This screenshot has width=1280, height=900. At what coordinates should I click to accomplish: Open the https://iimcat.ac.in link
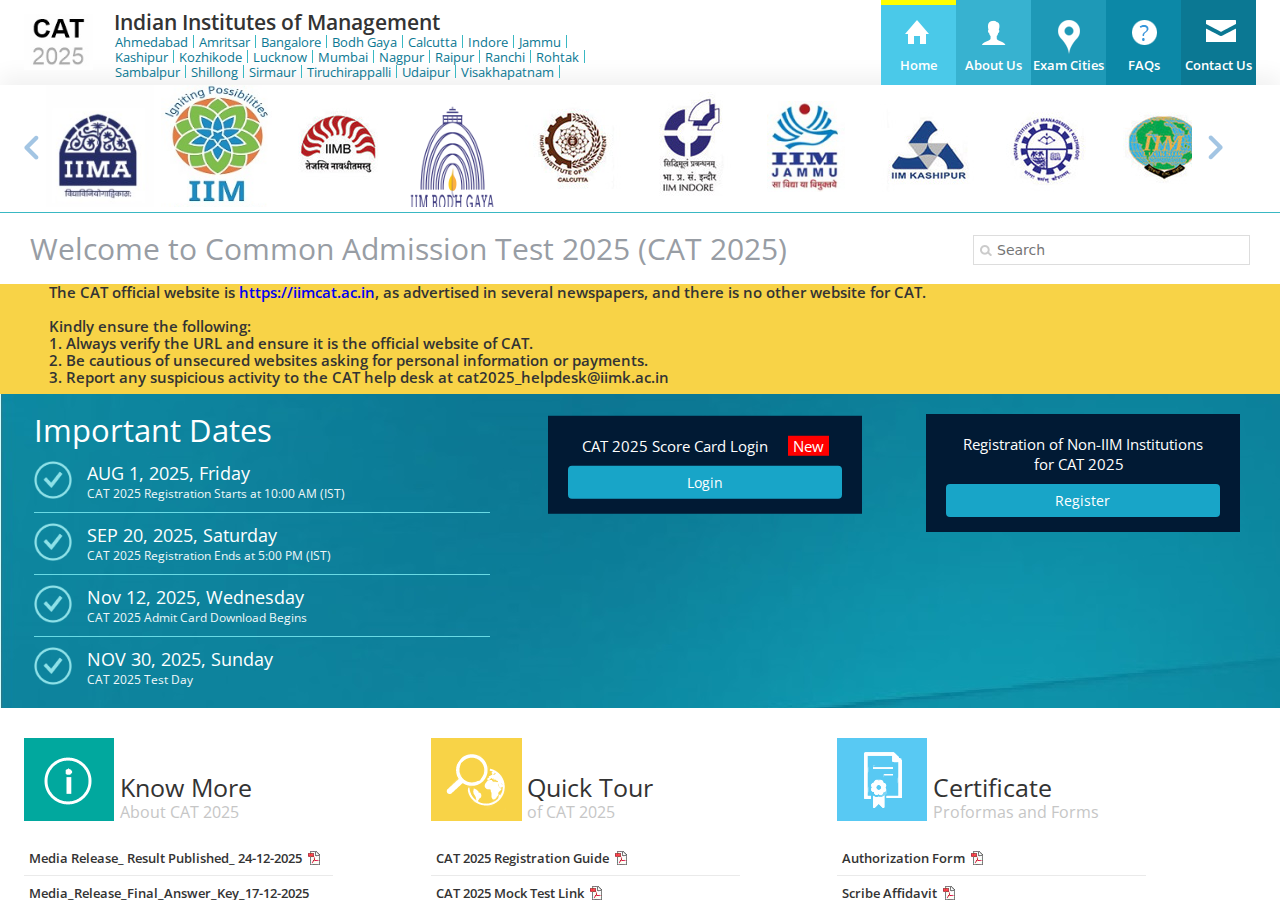coord(307,293)
